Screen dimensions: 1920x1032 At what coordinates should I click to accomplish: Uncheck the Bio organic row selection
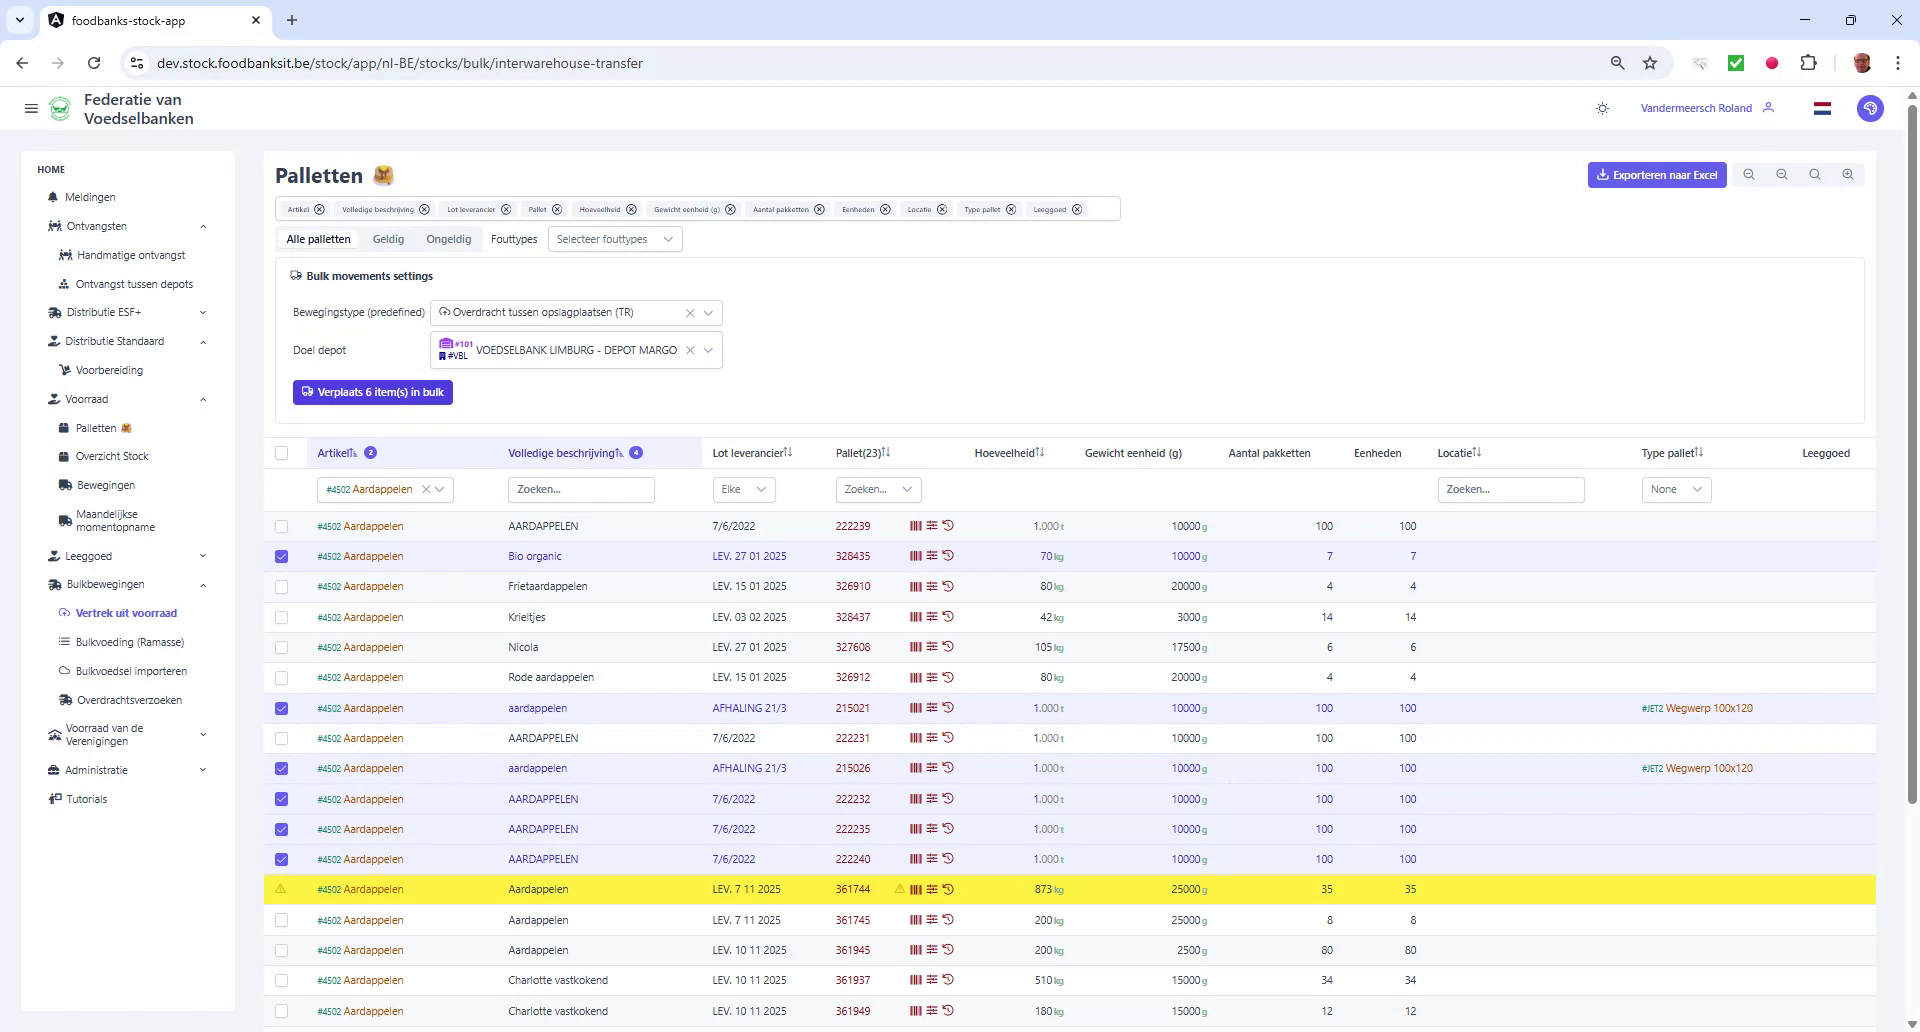tap(281, 556)
